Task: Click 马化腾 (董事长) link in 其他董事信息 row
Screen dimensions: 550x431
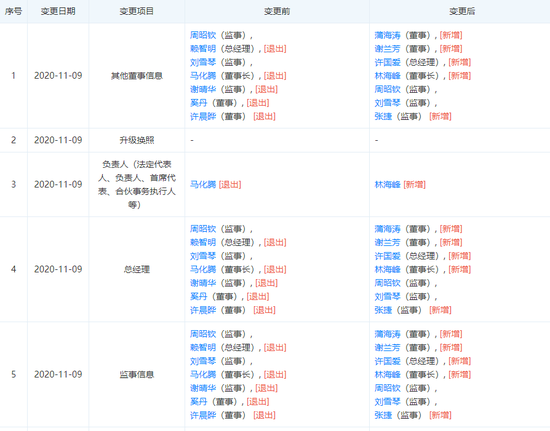Action: 203,76
